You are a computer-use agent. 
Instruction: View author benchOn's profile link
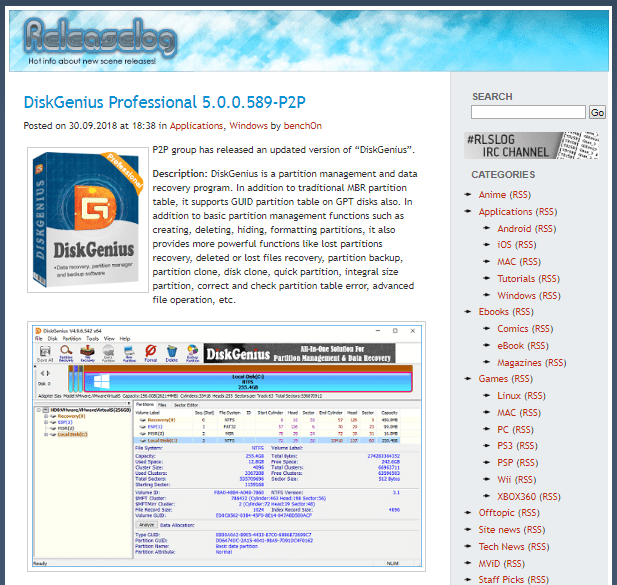[x=301, y=126]
